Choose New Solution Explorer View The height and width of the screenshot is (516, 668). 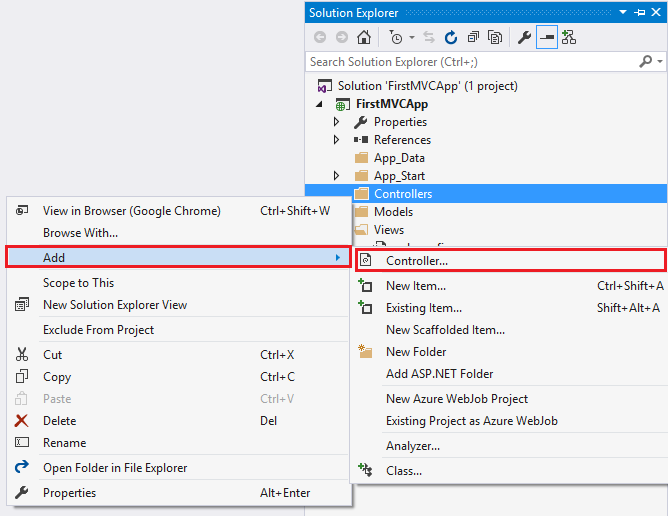click(179, 305)
